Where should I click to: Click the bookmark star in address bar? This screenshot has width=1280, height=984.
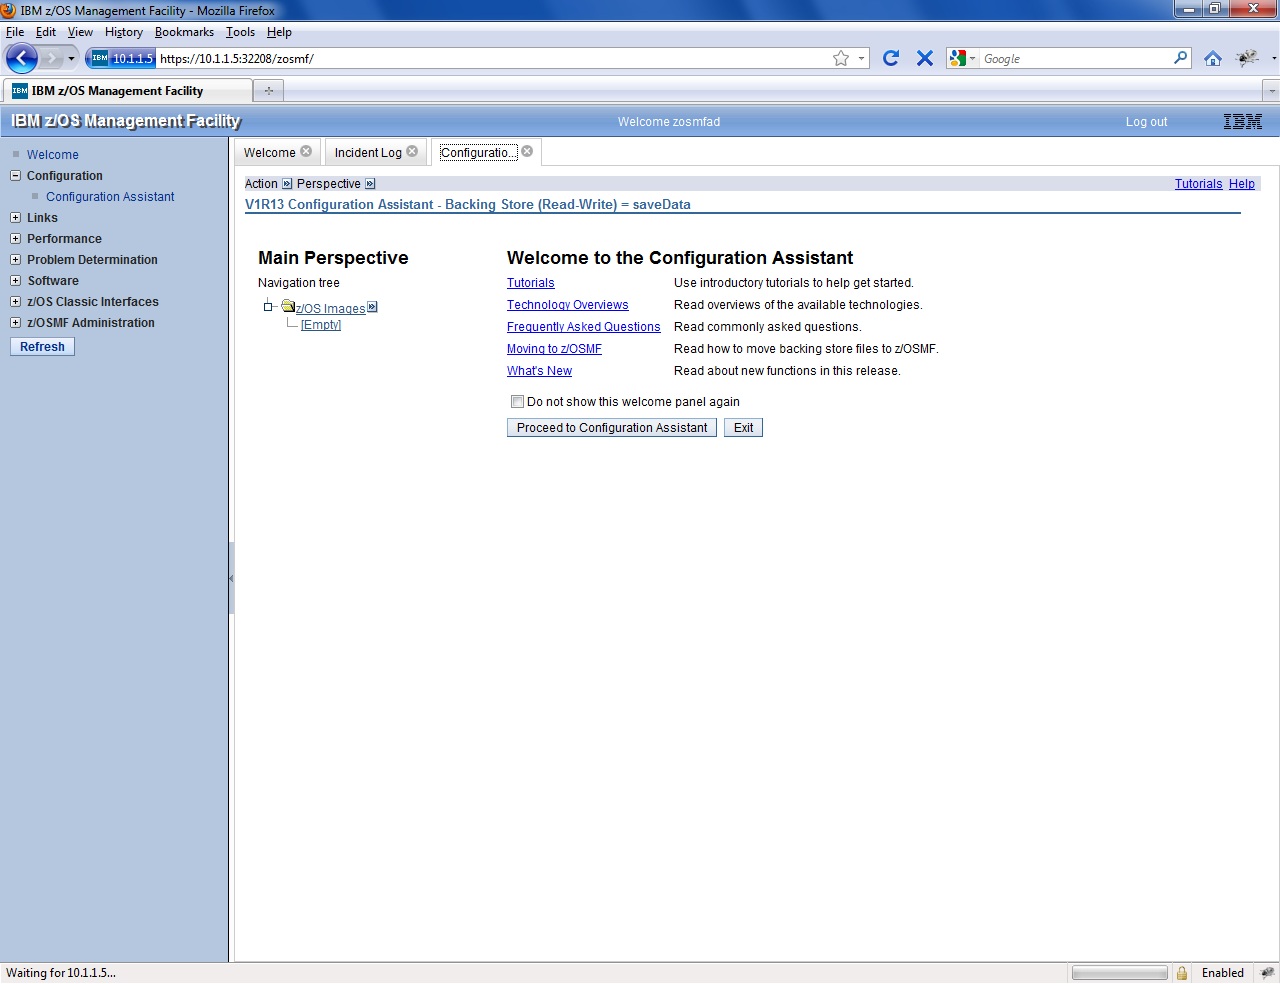tap(841, 58)
